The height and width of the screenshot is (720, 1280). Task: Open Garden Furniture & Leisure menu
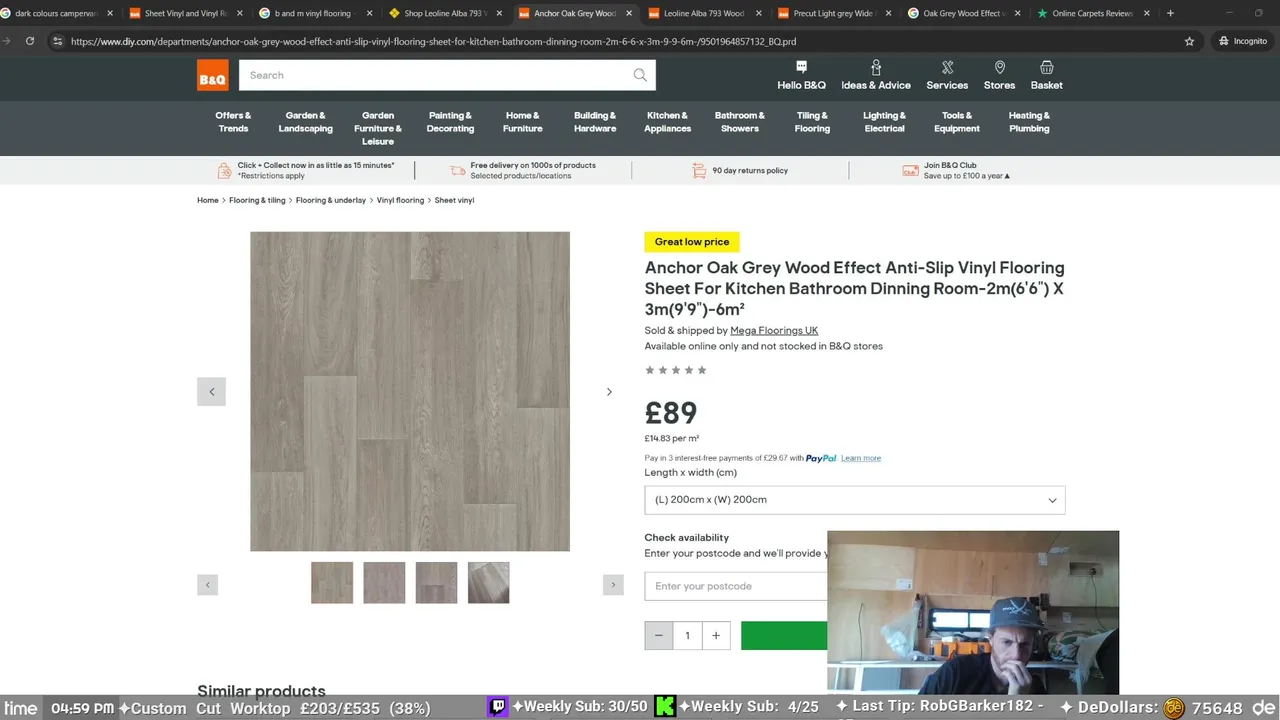(378, 128)
